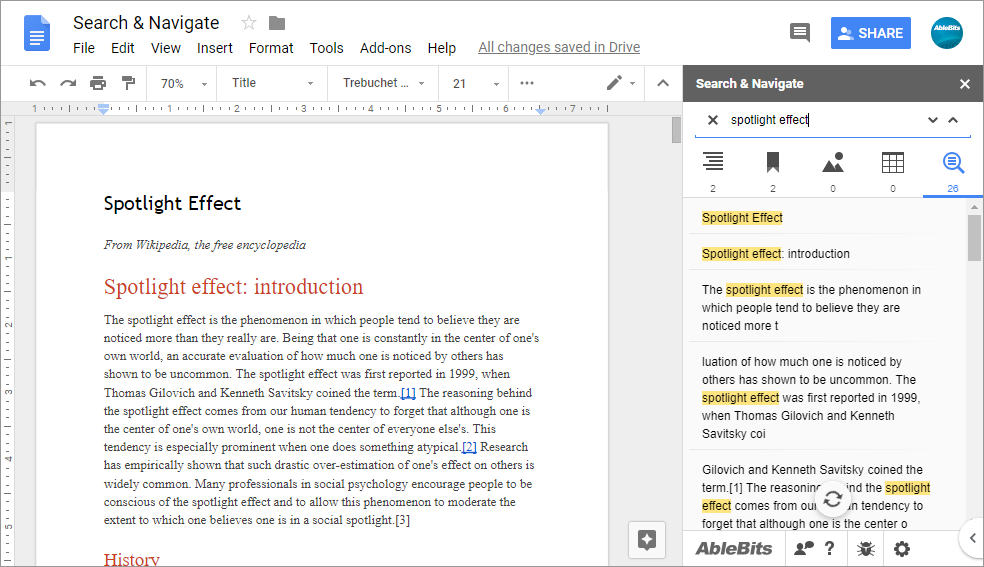The image size is (984, 567).
Task: Switch to the headings list tab
Action: click(713, 171)
